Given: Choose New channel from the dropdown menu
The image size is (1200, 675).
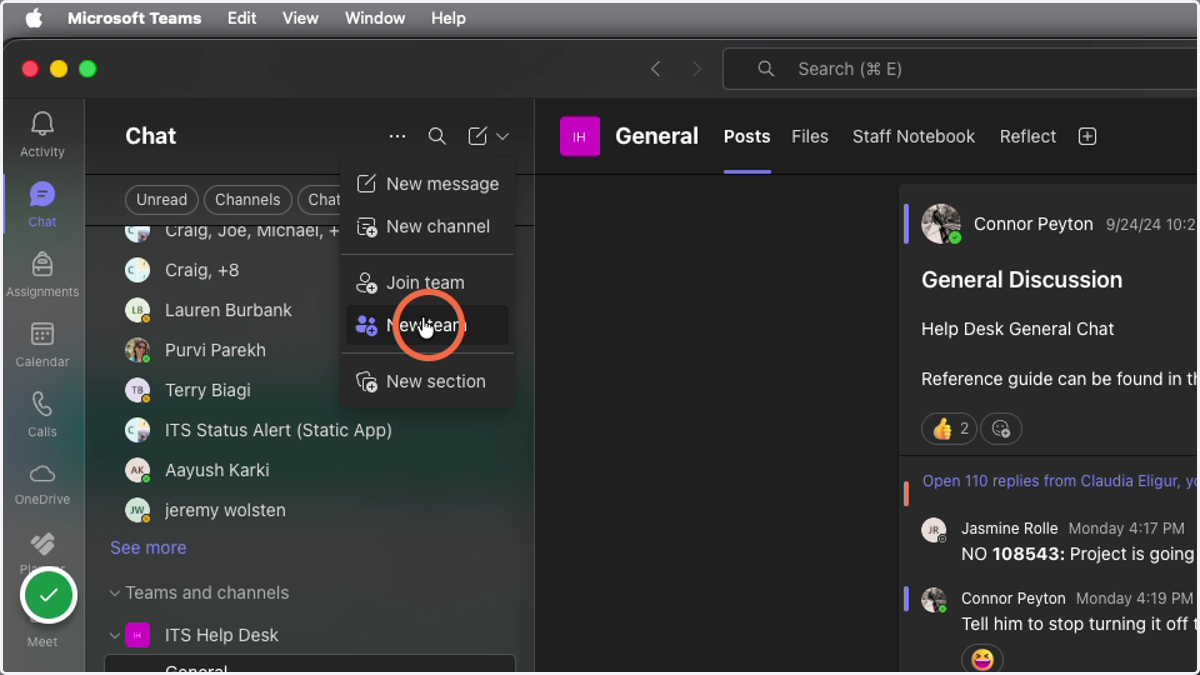Looking at the screenshot, I should click(x=427, y=227).
